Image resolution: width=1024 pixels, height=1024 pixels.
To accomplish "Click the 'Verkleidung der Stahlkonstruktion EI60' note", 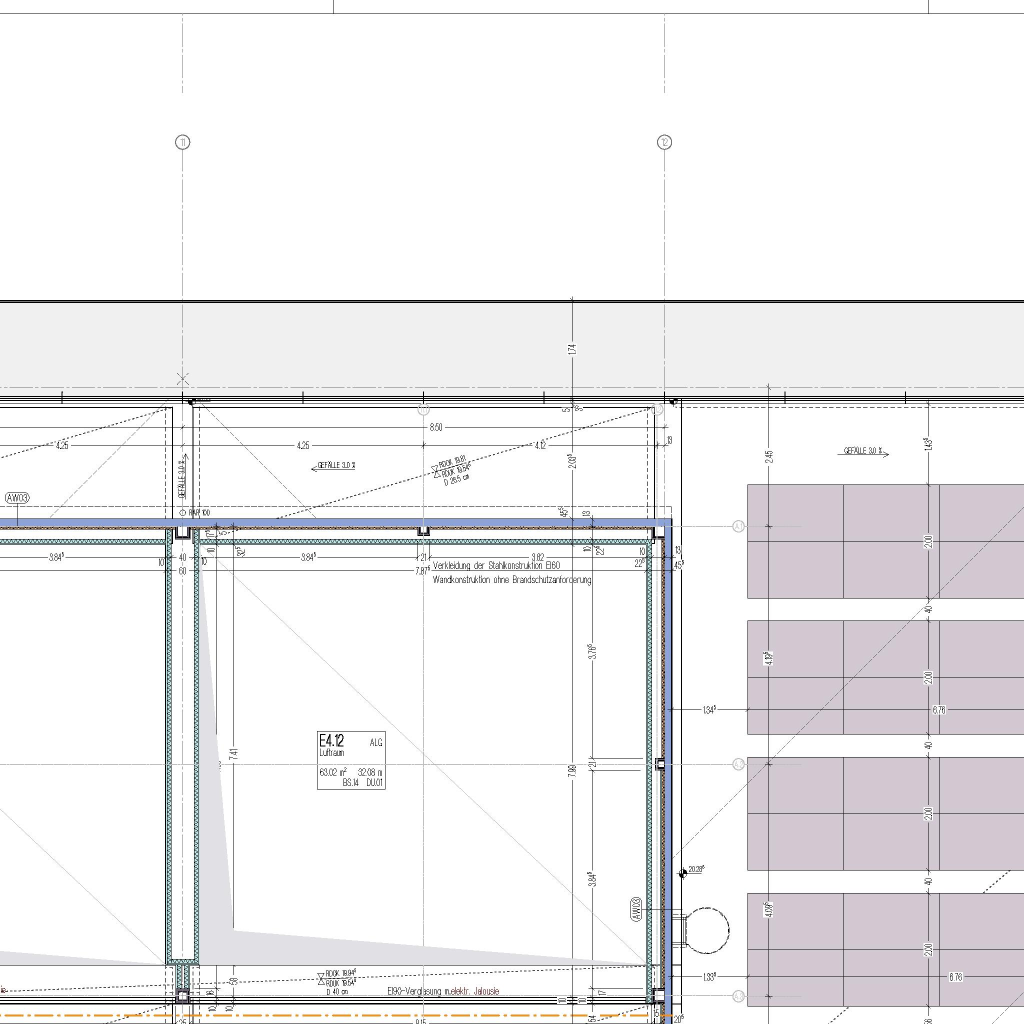I will pos(496,566).
